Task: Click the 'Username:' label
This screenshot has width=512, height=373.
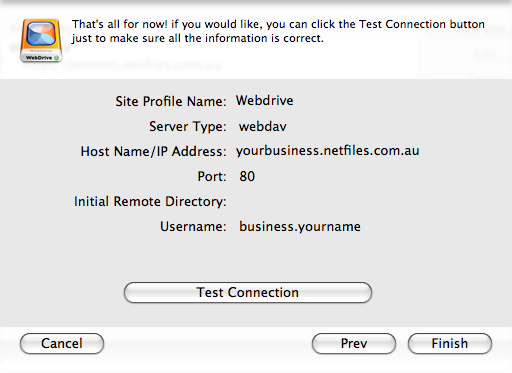Action: pos(193,227)
